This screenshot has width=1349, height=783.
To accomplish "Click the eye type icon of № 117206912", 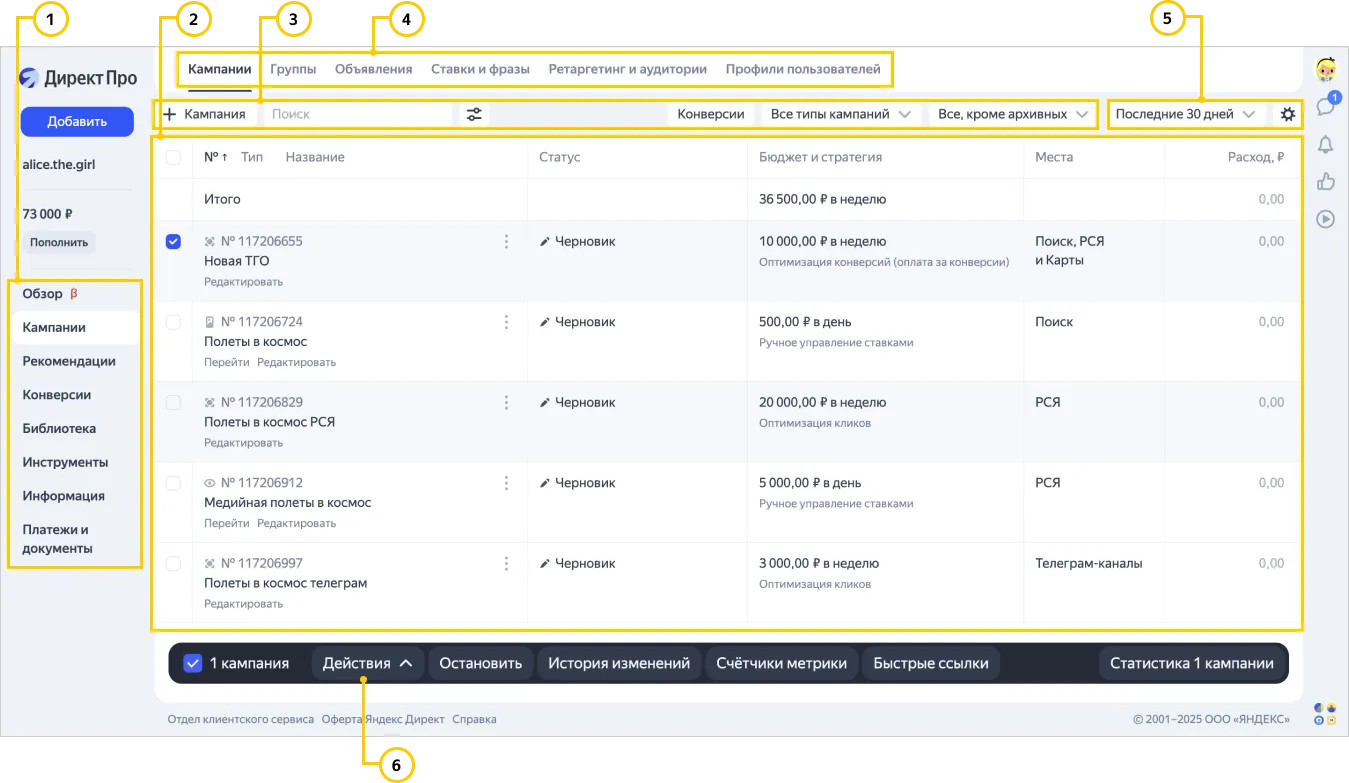I will [210, 483].
